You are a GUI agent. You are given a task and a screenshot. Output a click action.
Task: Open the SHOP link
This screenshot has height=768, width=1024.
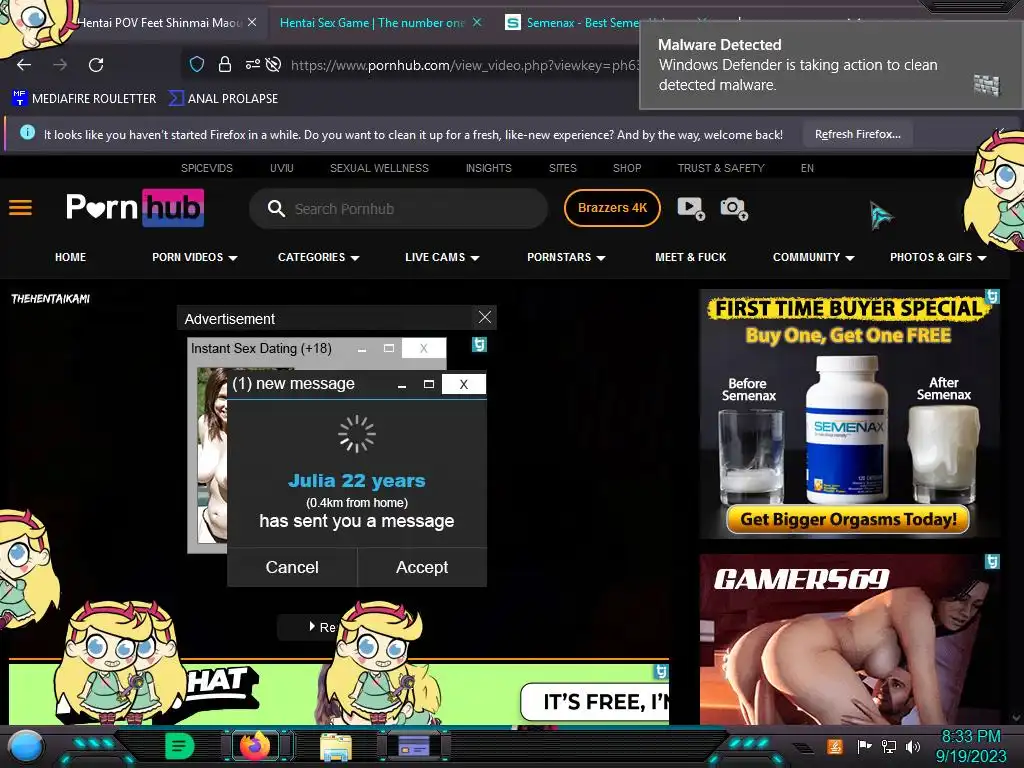click(627, 168)
